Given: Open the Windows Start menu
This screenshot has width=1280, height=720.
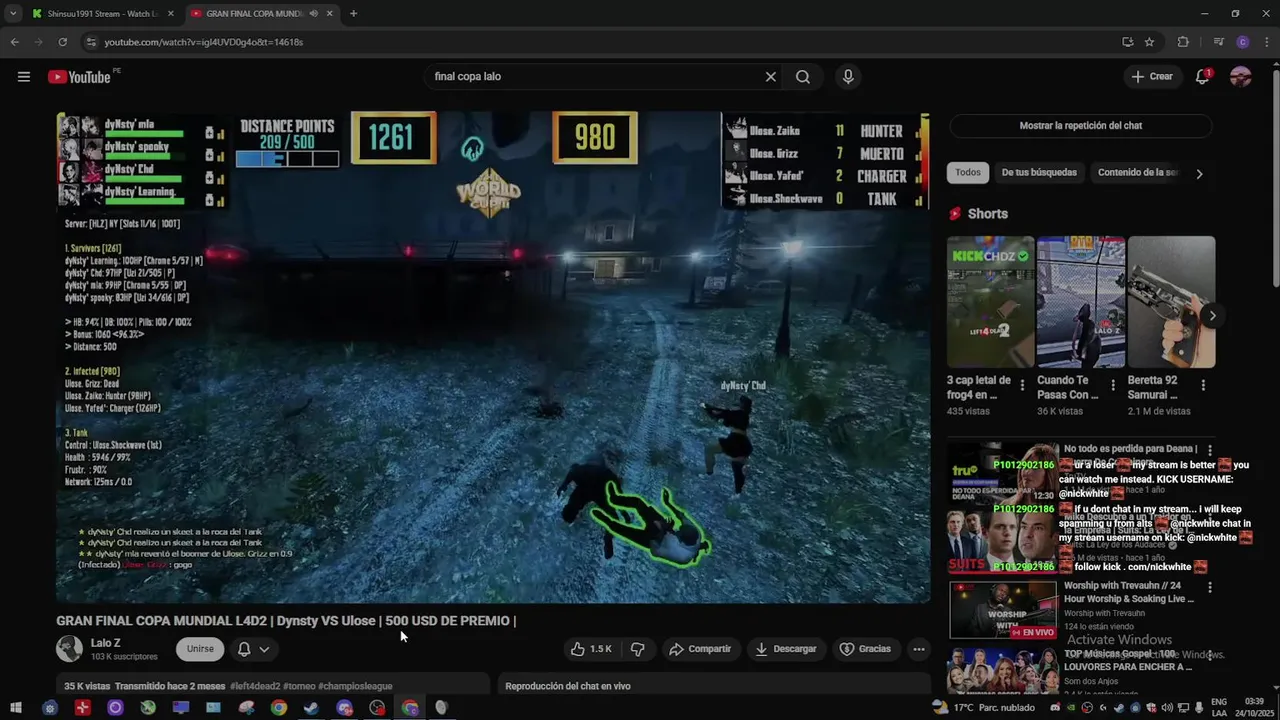Looking at the screenshot, I should [16, 708].
